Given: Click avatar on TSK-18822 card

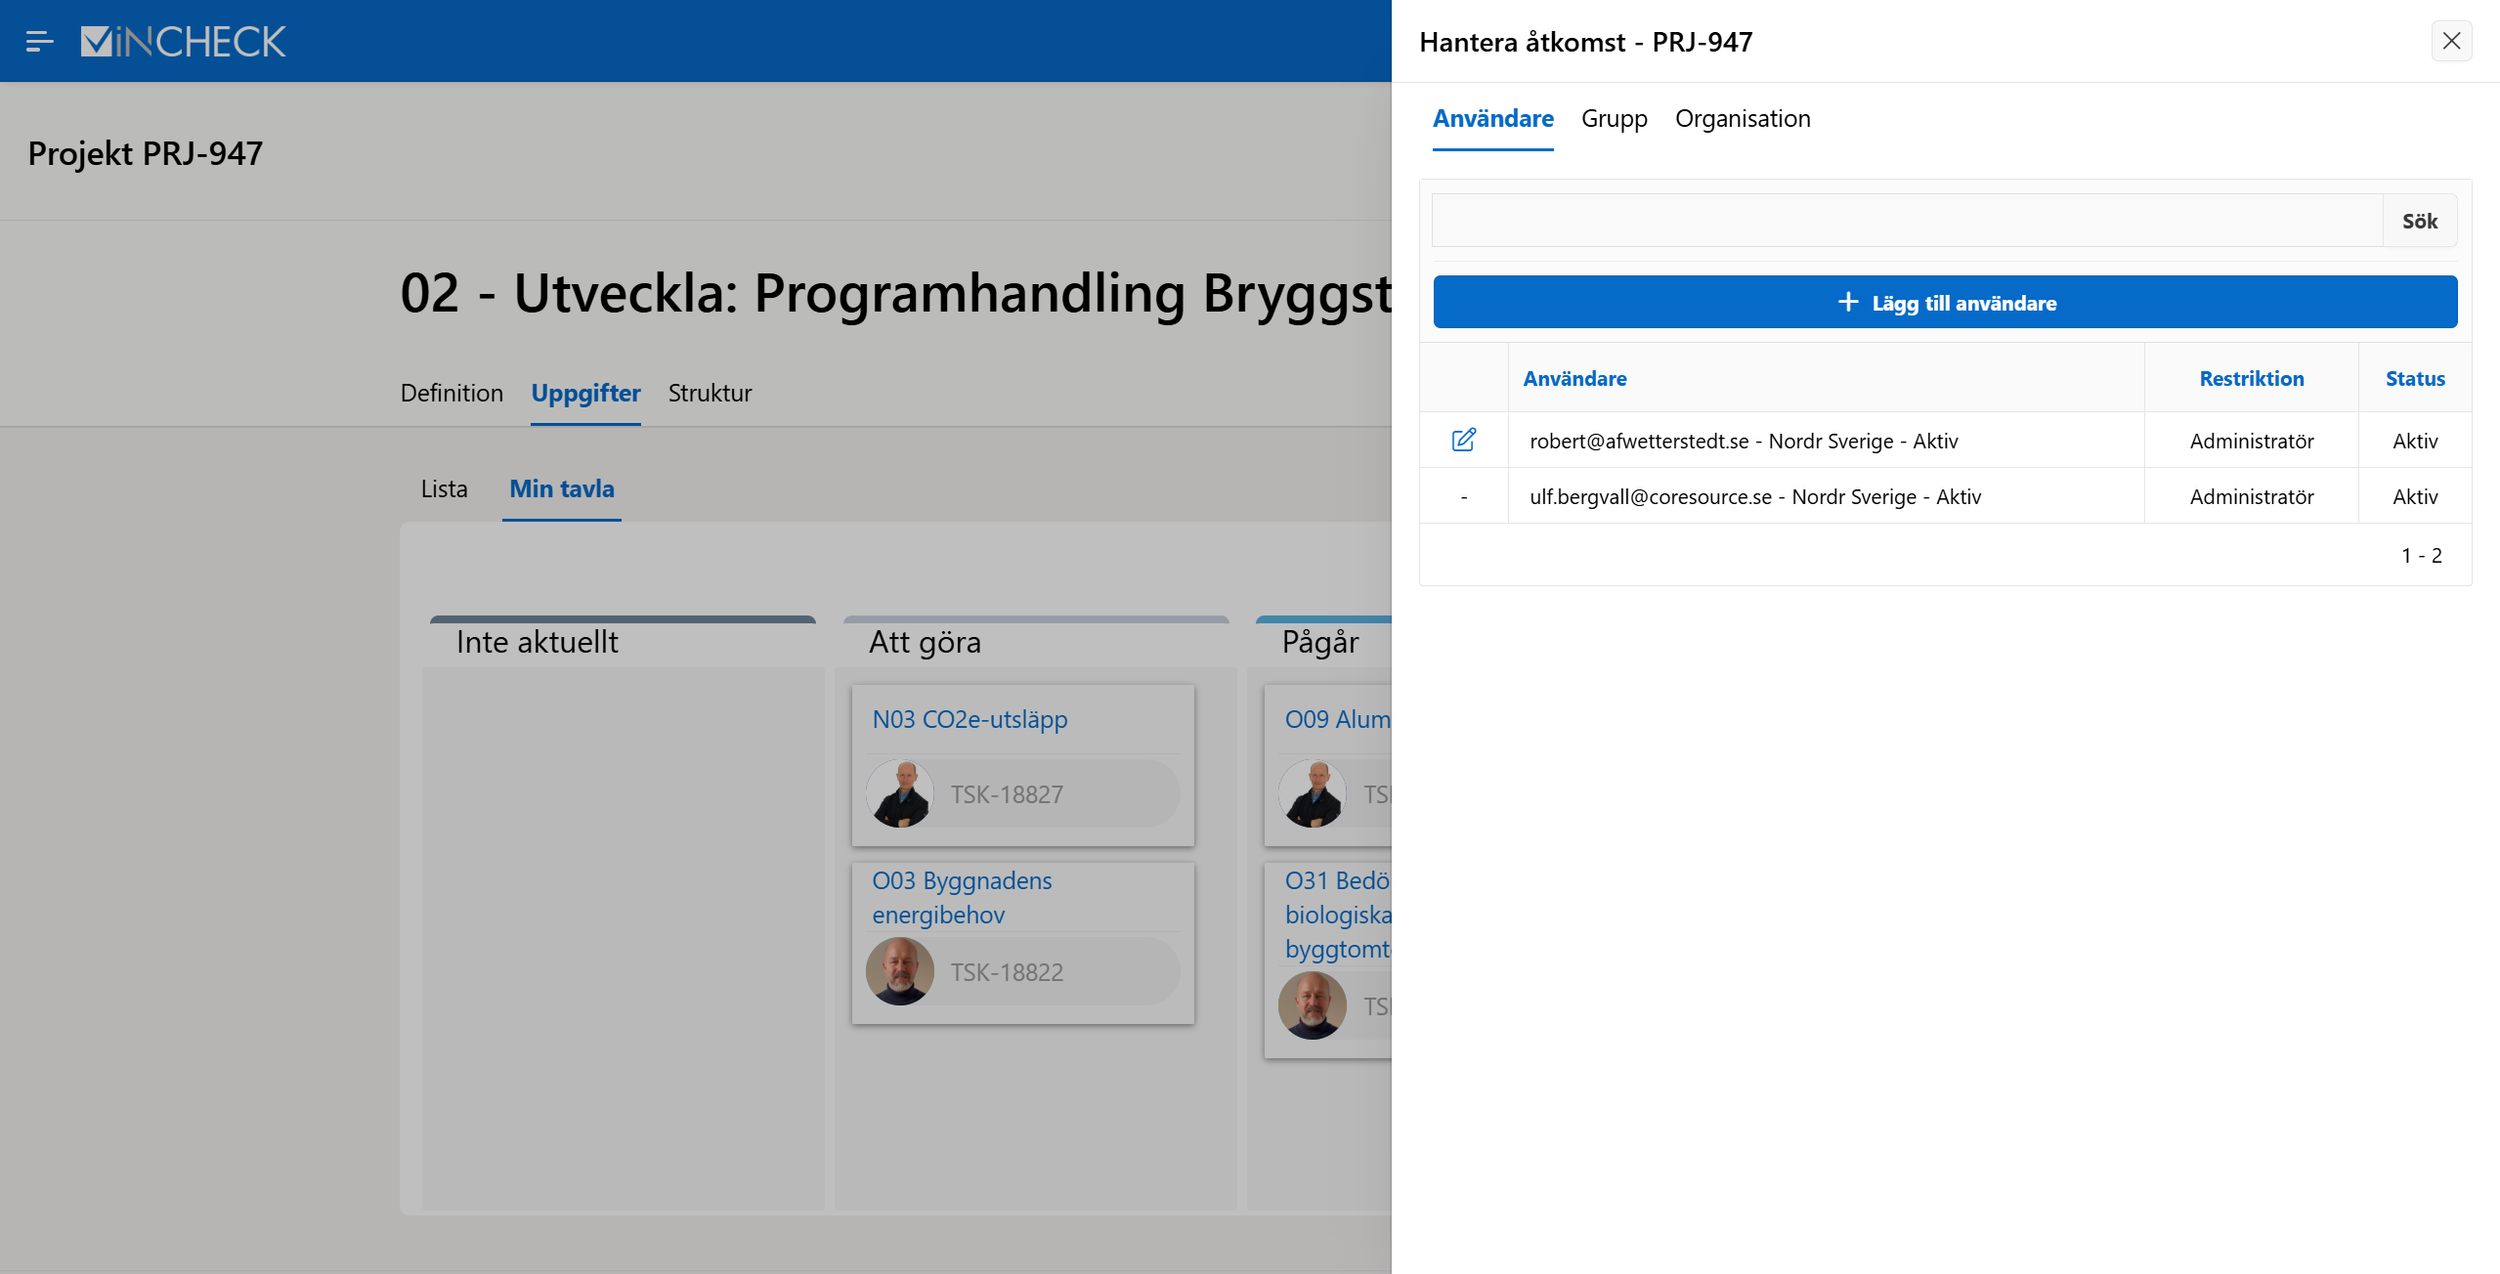Looking at the screenshot, I should (x=900, y=971).
